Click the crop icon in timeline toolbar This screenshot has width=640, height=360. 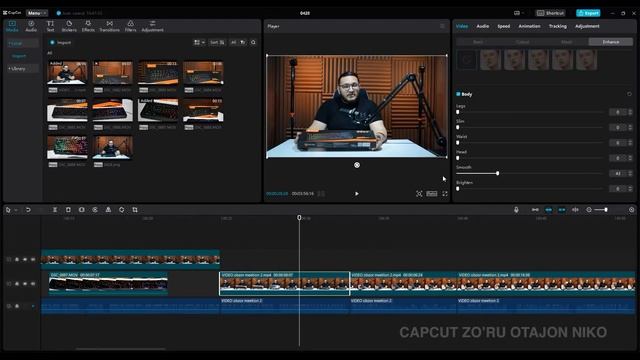point(135,210)
